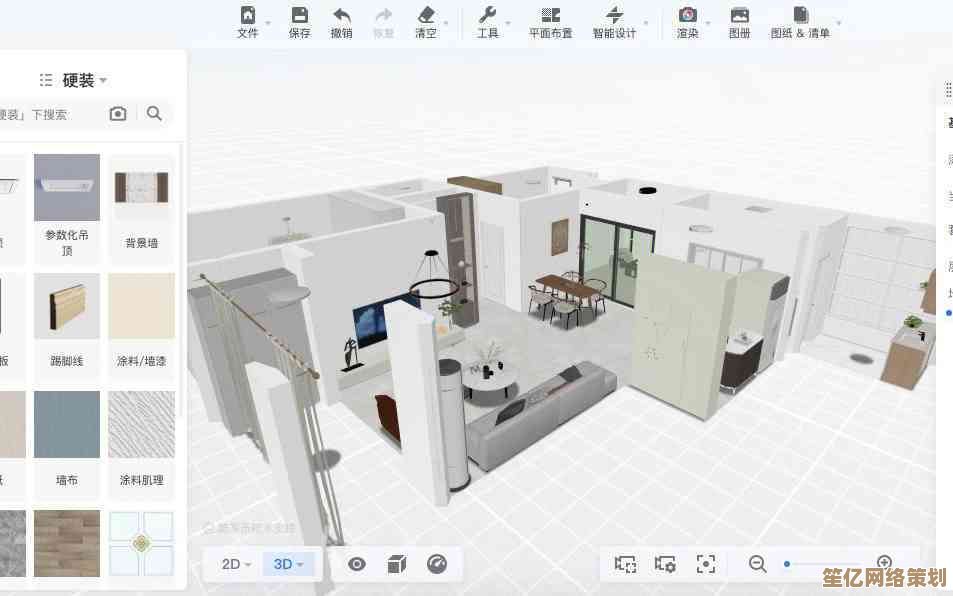Click the camera image search icon
Screen dimensions: 953x596
pos(118,114)
